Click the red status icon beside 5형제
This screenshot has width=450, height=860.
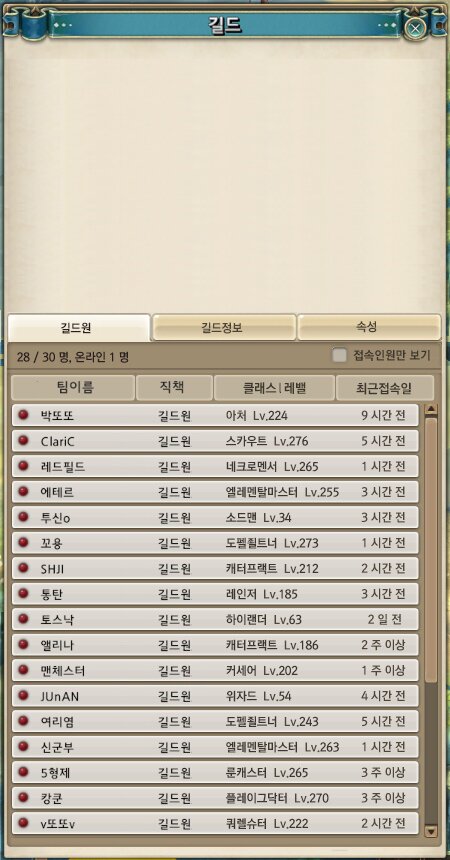coord(23,772)
